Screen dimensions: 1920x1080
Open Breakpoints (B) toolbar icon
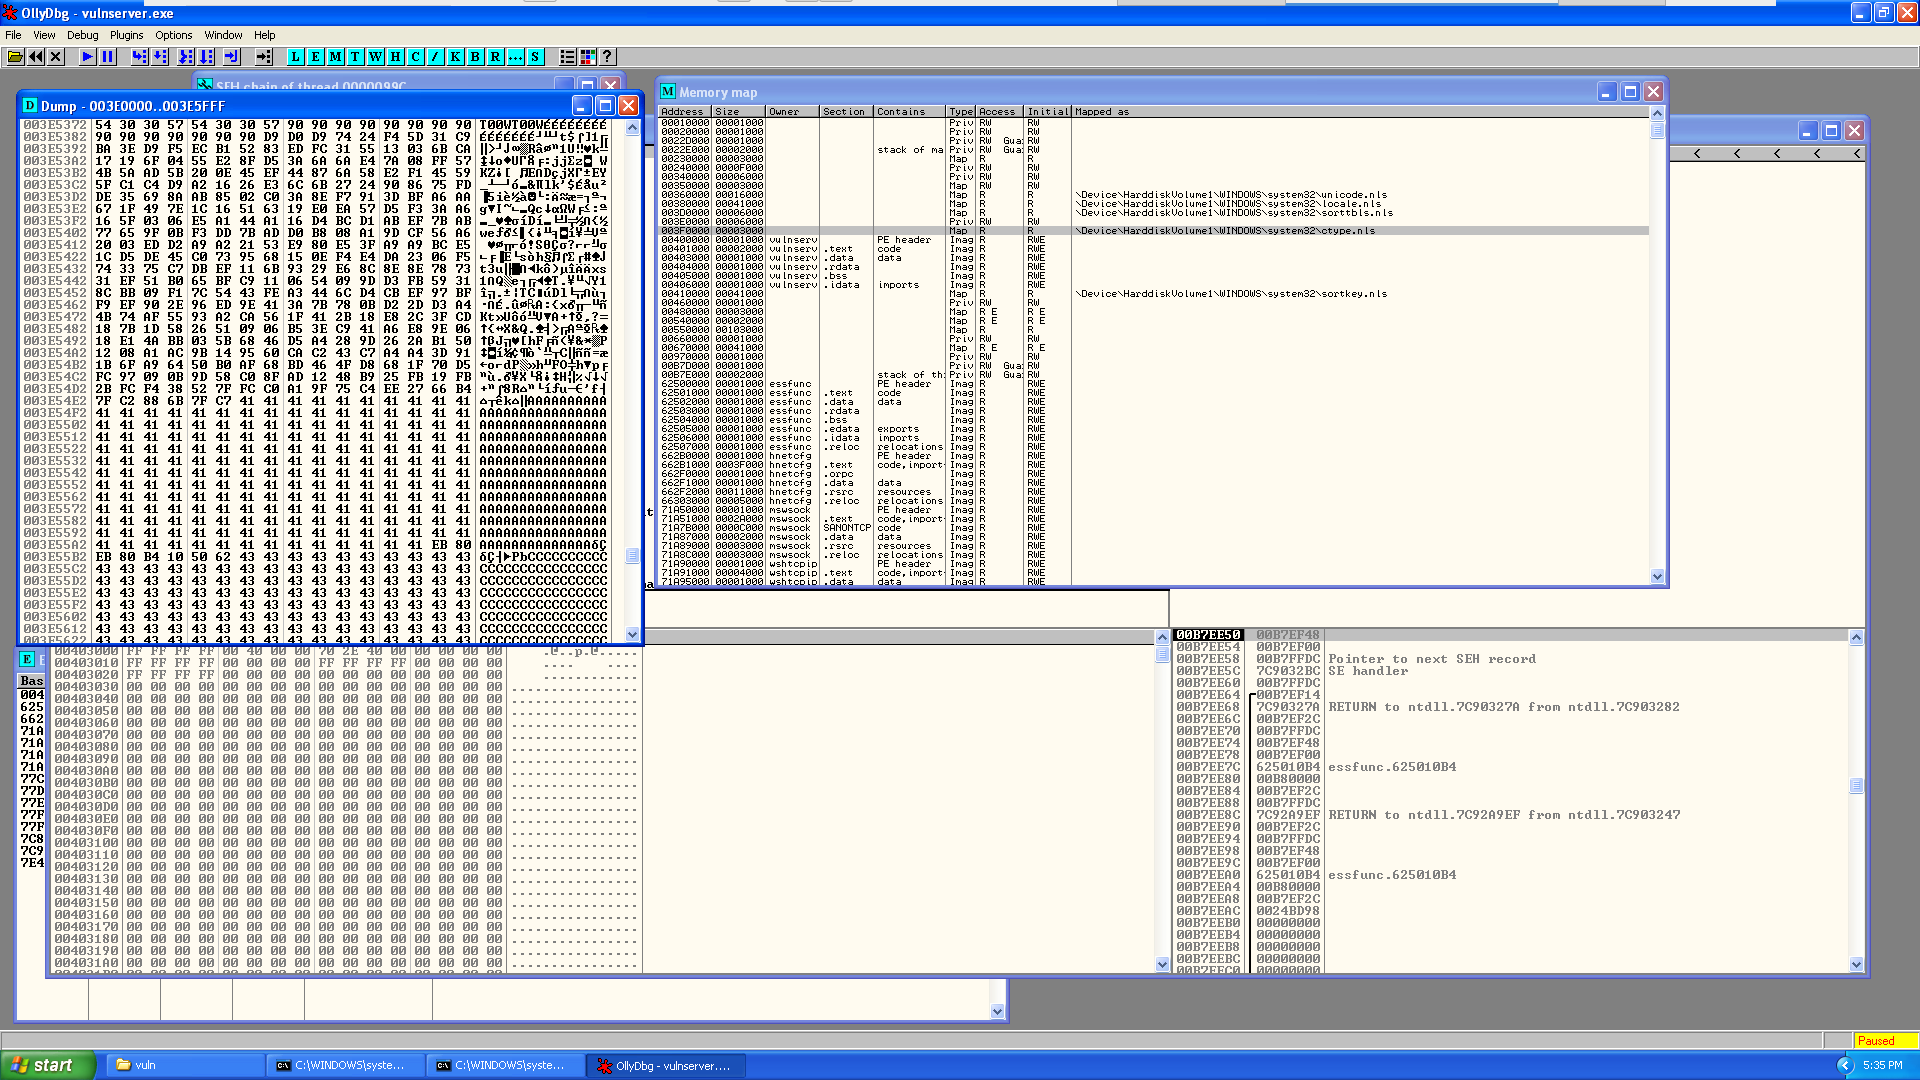coord(476,57)
